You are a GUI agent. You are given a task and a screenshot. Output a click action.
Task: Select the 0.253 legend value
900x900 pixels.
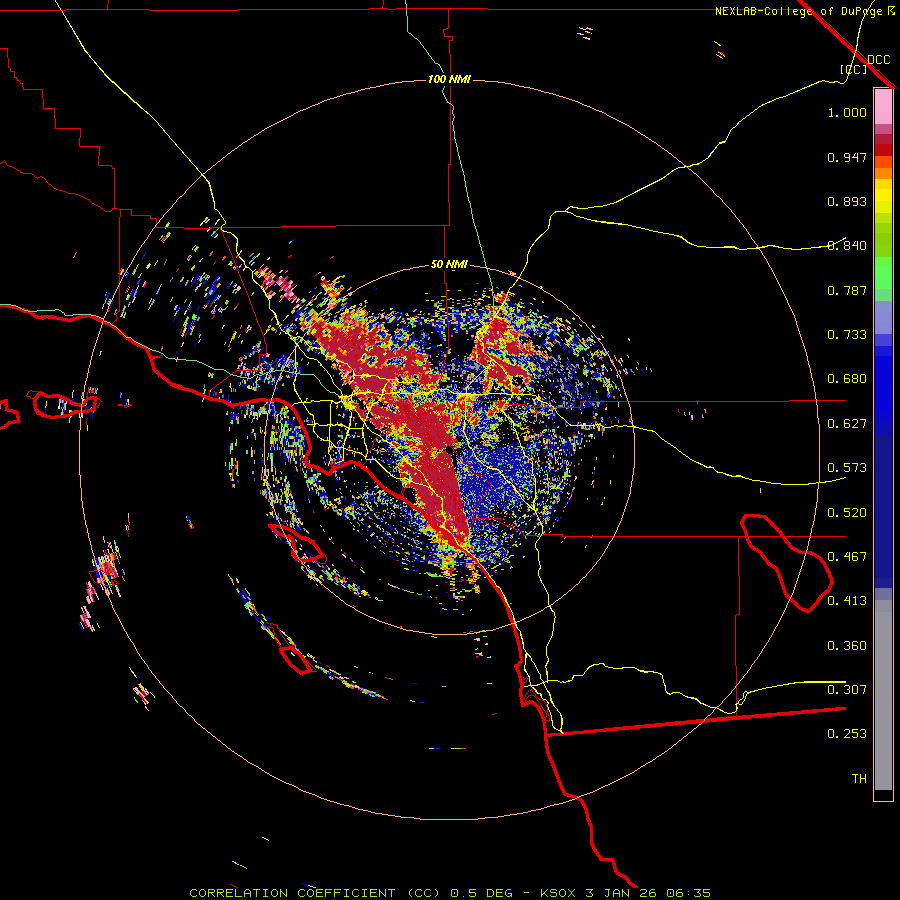[847, 734]
